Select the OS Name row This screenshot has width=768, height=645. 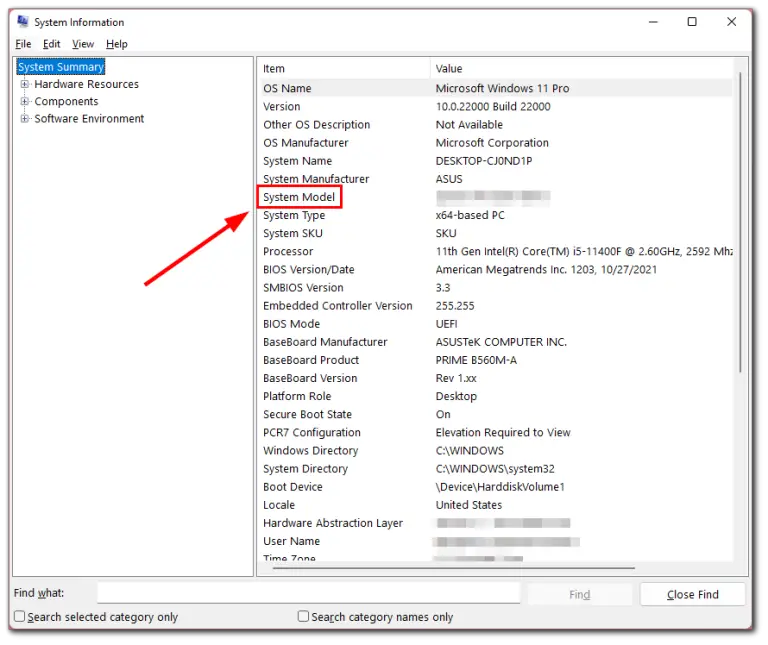(496, 88)
